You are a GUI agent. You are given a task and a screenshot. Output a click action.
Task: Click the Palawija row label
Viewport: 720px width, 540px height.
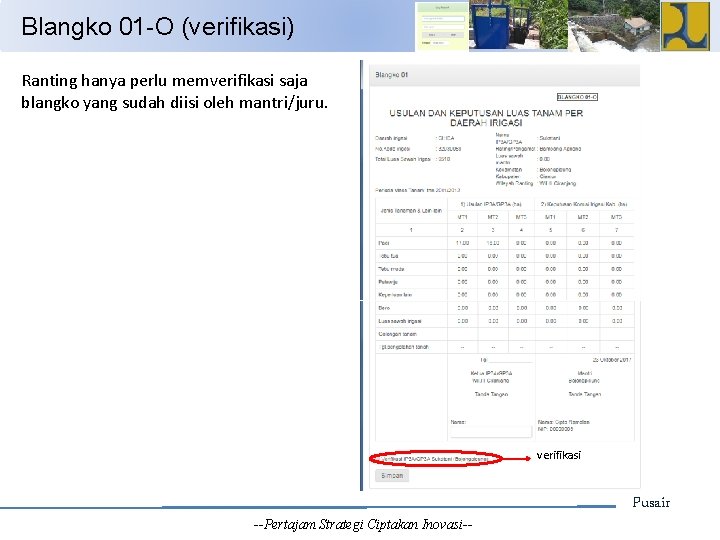click(x=388, y=282)
